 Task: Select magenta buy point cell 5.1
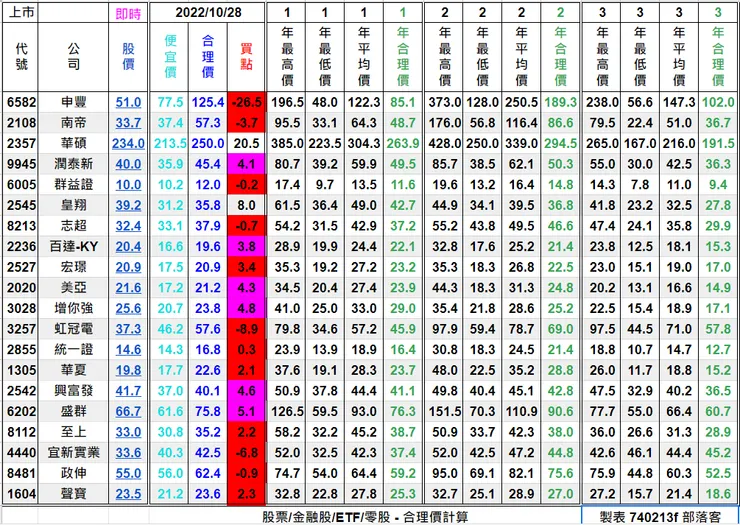click(246, 412)
